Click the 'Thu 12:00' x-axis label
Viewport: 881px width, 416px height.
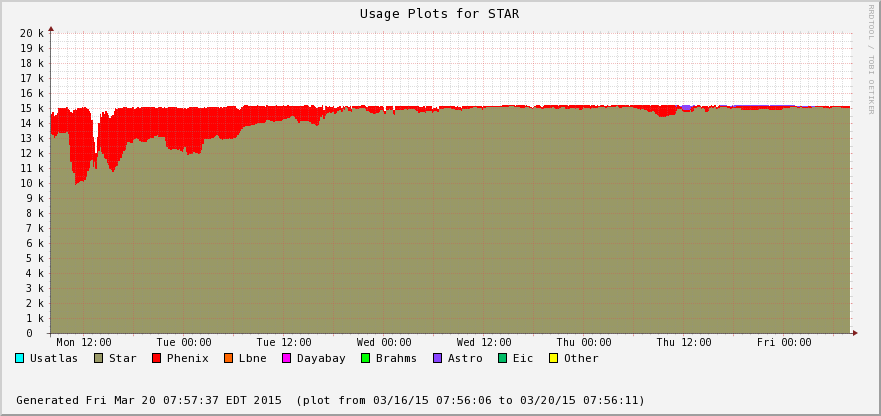click(684, 342)
